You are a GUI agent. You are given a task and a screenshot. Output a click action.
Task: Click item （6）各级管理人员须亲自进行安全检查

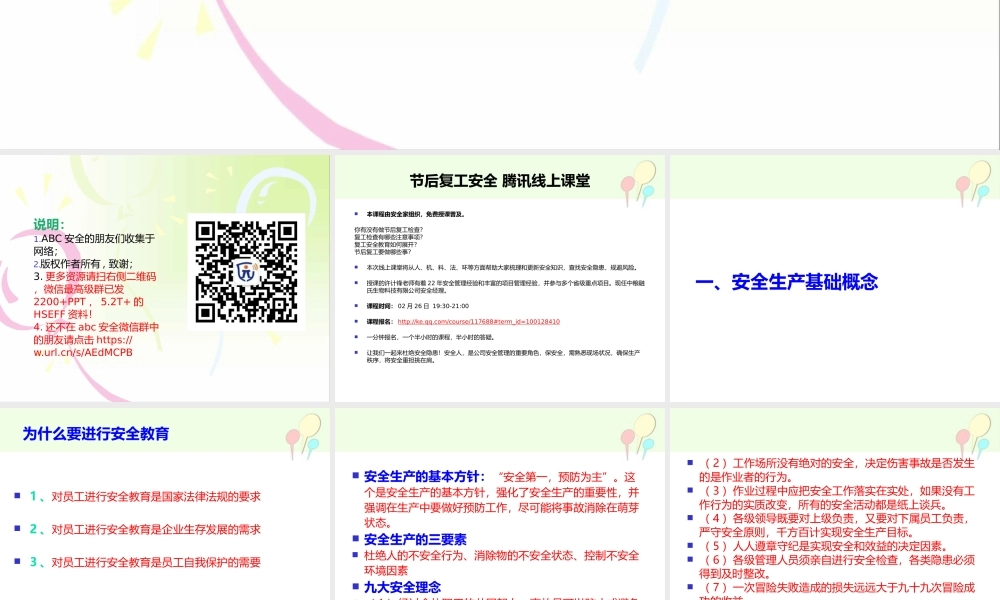837,567
